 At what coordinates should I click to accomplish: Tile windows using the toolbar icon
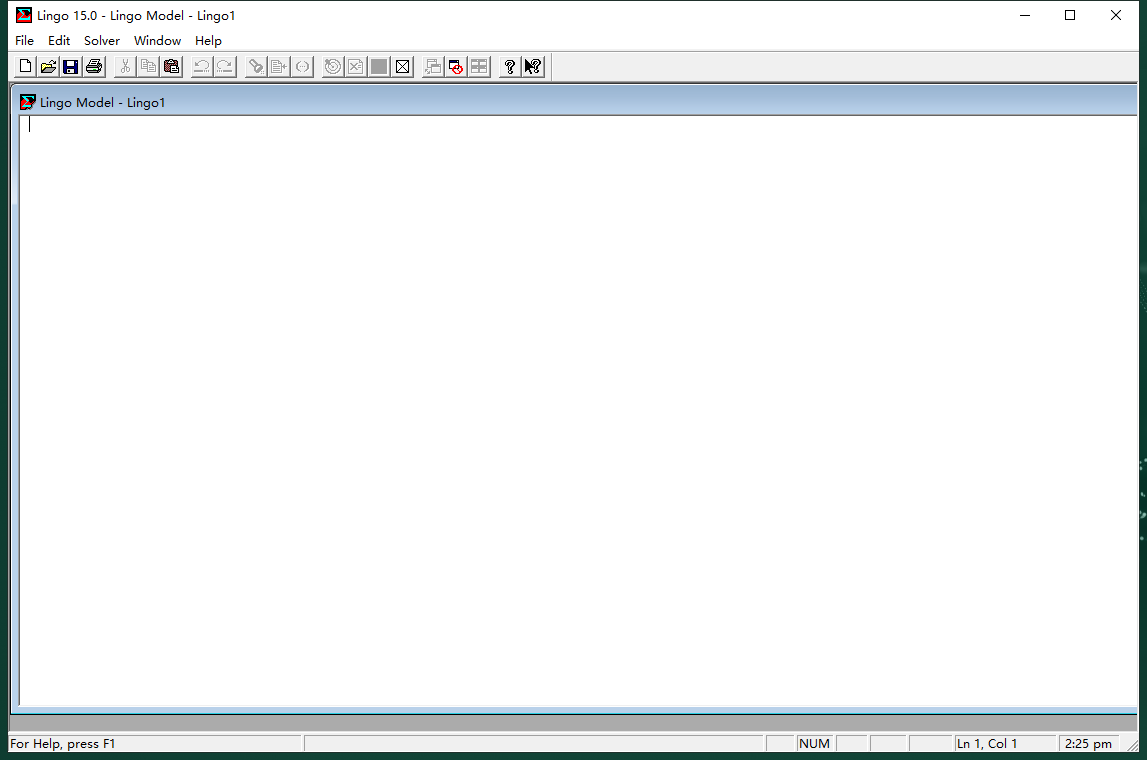click(x=480, y=67)
